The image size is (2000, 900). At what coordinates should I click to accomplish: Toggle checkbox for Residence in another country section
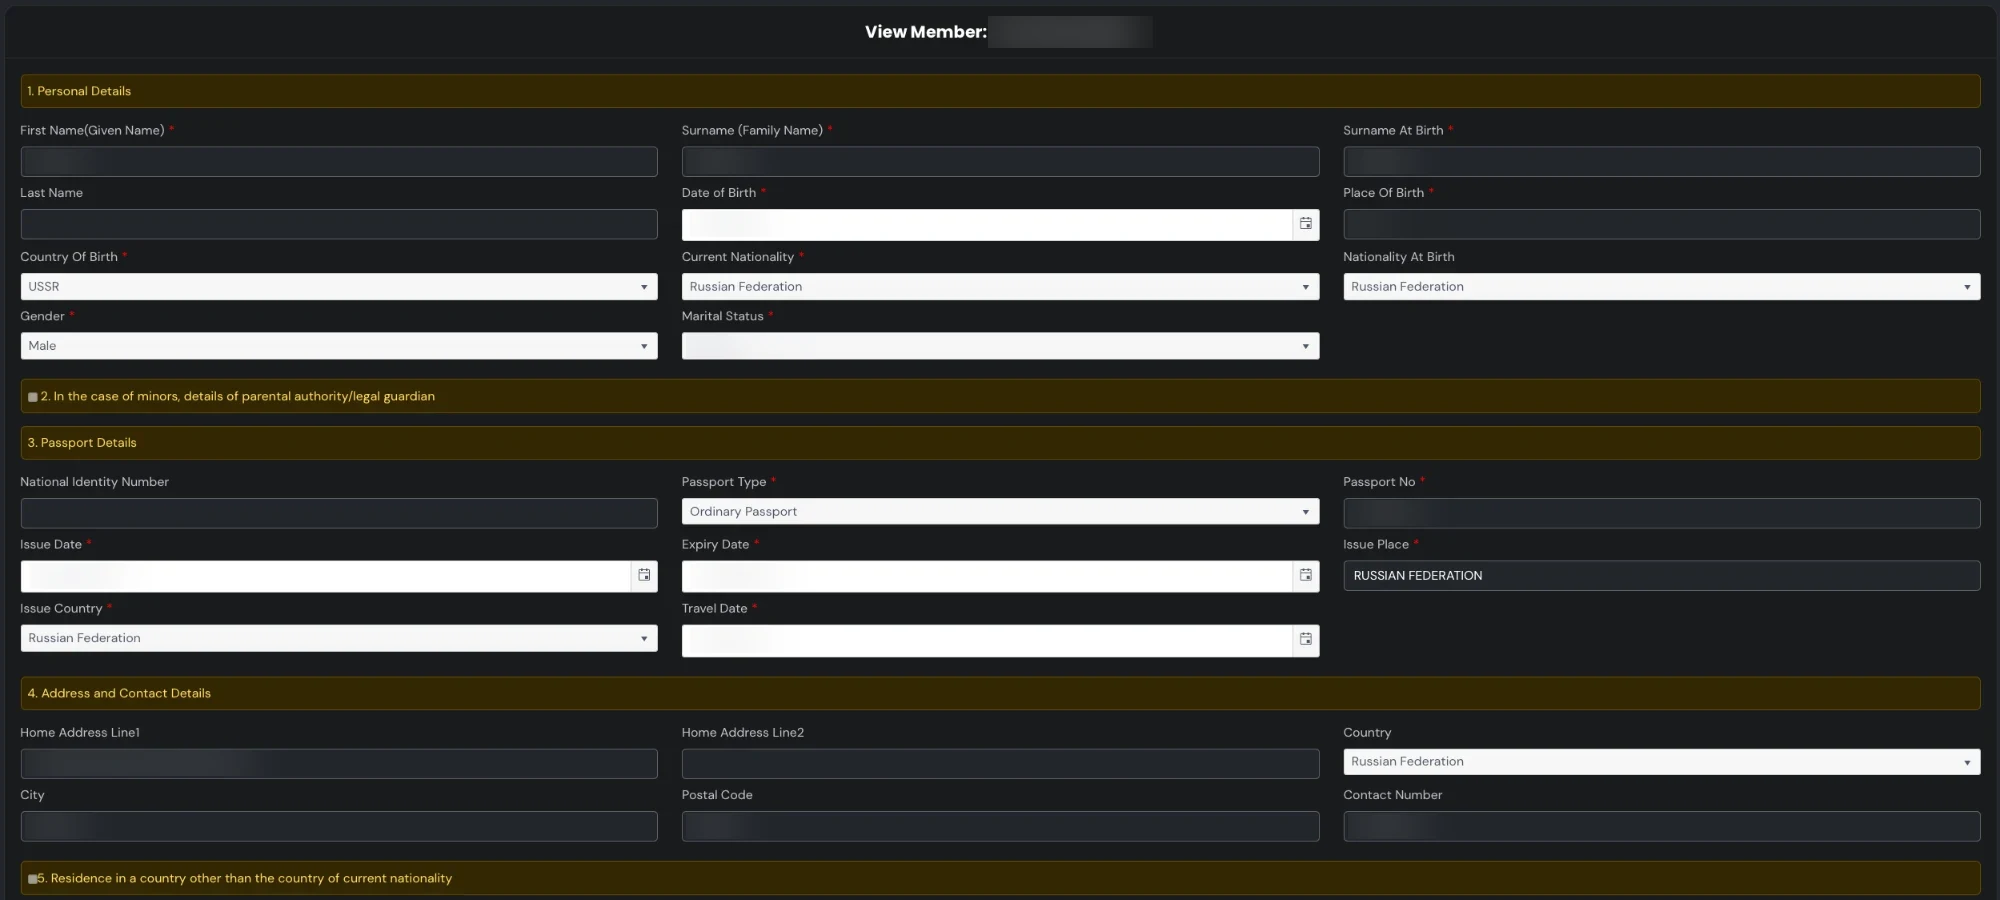pyautogui.click(x=33, y=879)
